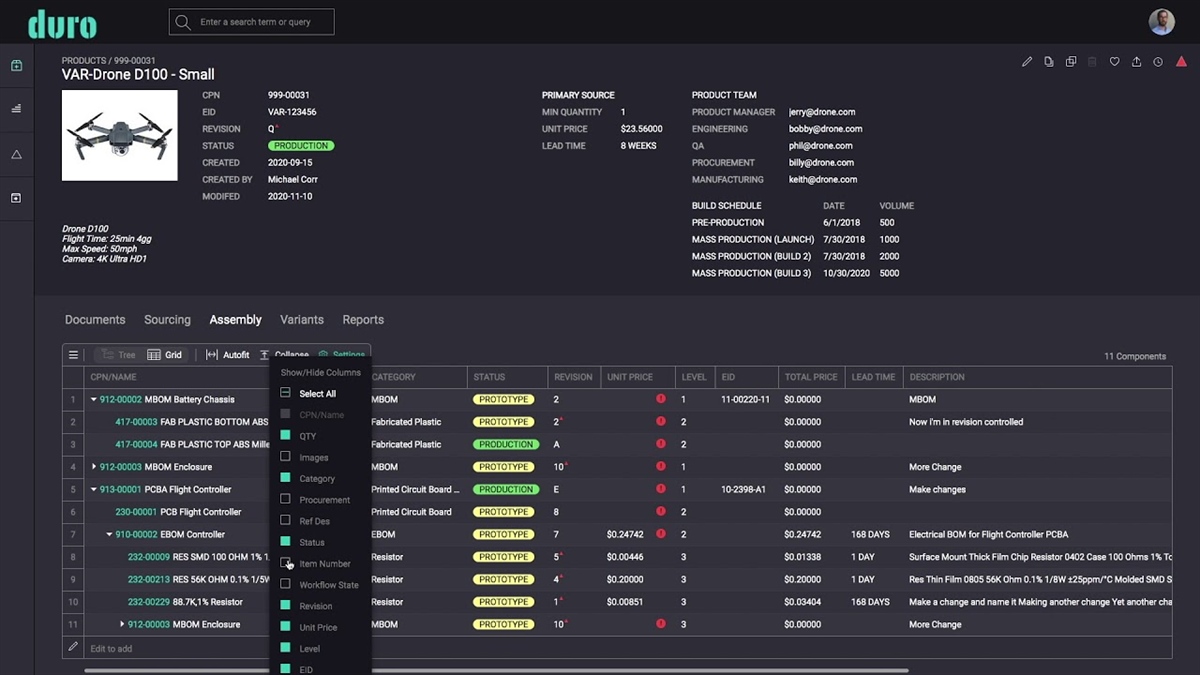Enable the Workflow State column checkbox
This screenshot has height=675, width=1200.
285,584
